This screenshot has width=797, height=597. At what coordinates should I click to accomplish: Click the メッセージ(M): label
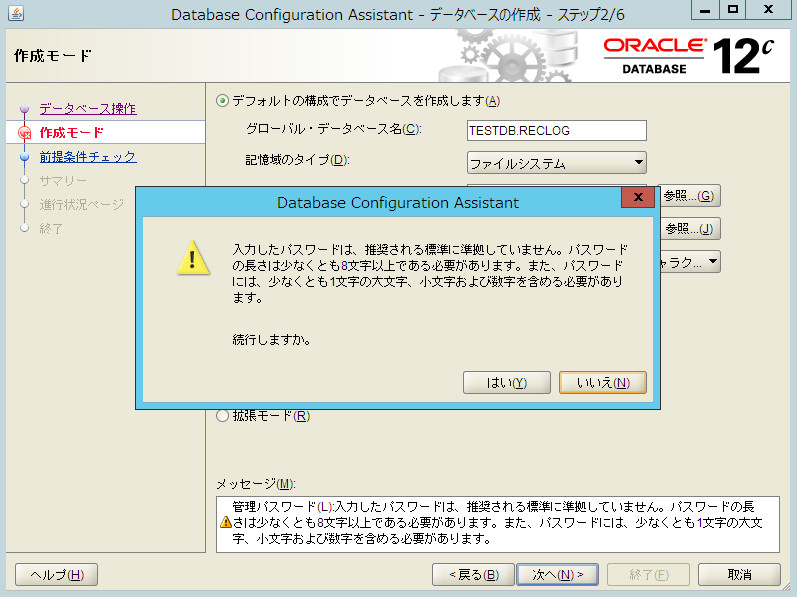[256, 484]
